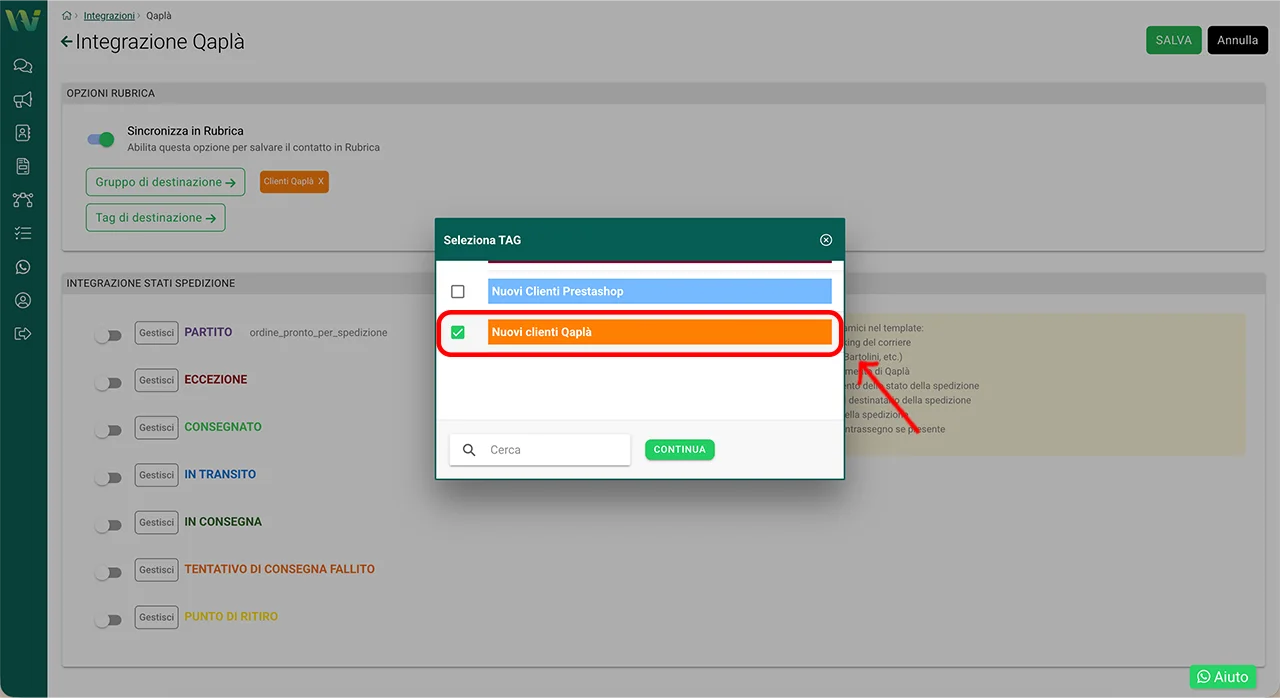The image size is (1280, 698).
Task: Click the Integrazioni breadcrumb link
Action: tap(109, 16)
